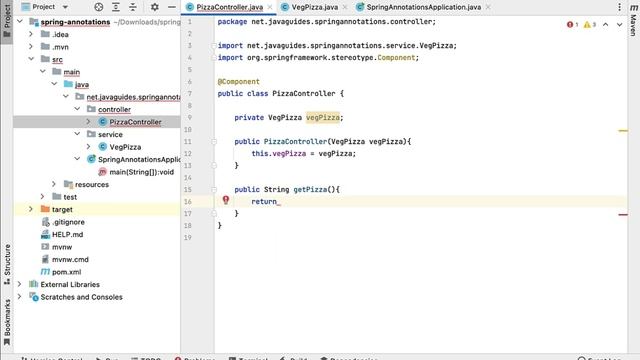Screen dimensions: 640x360
Task: Click the fold toggle at import line 3
Action: pos(213,46)
